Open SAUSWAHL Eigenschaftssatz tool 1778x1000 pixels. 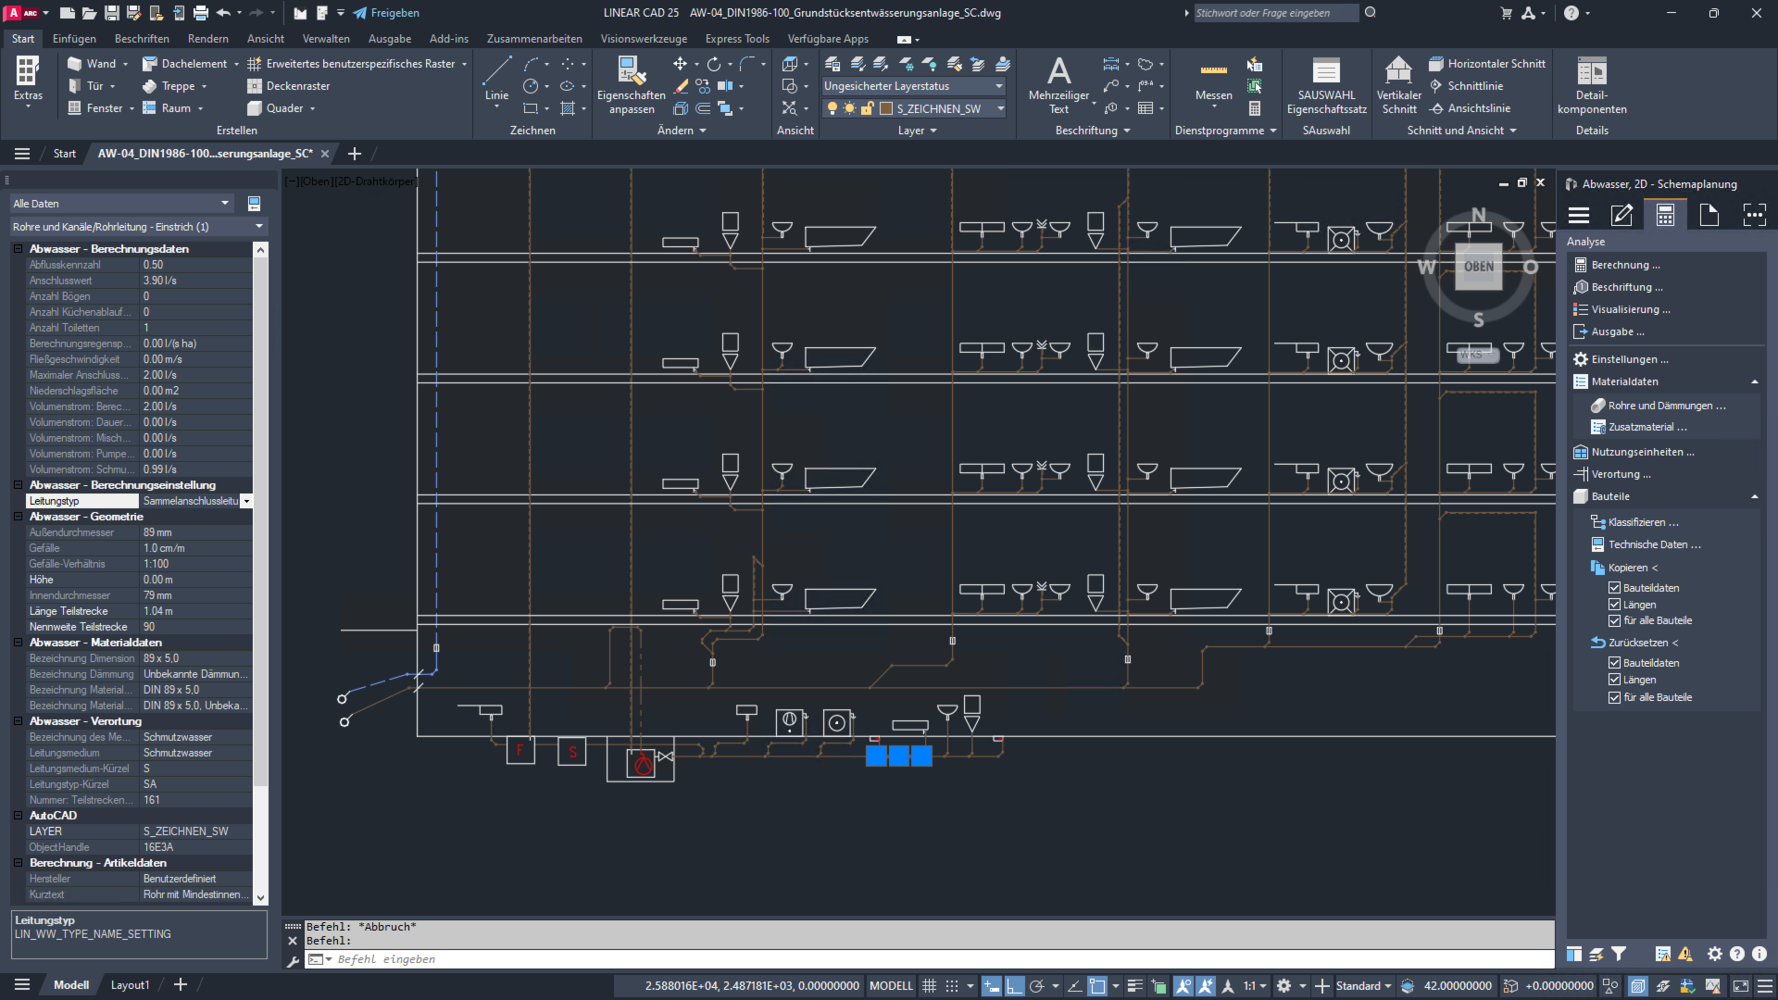point(1326,85)
